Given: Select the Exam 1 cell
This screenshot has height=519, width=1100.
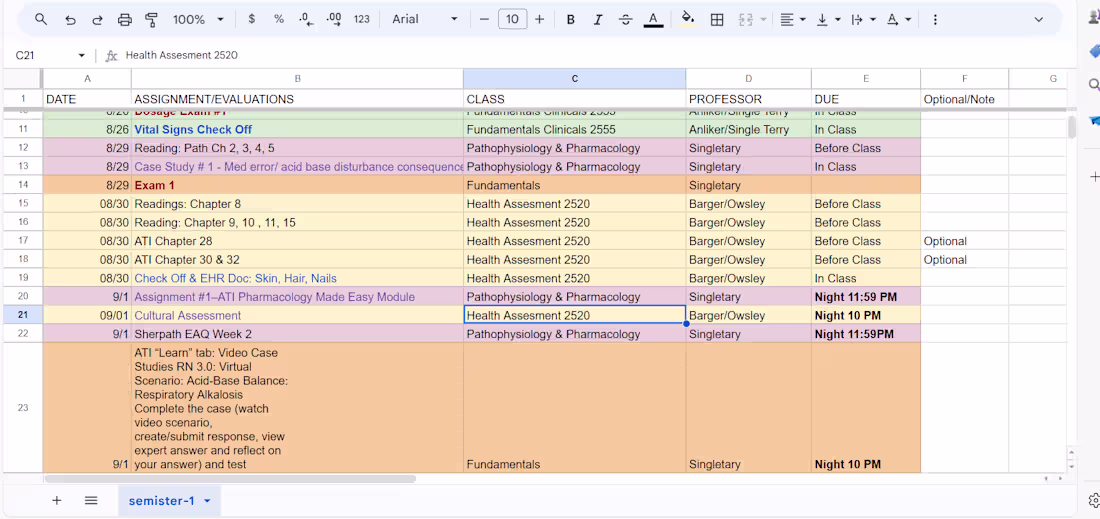Looking at the screenshot, I should 297,185.
